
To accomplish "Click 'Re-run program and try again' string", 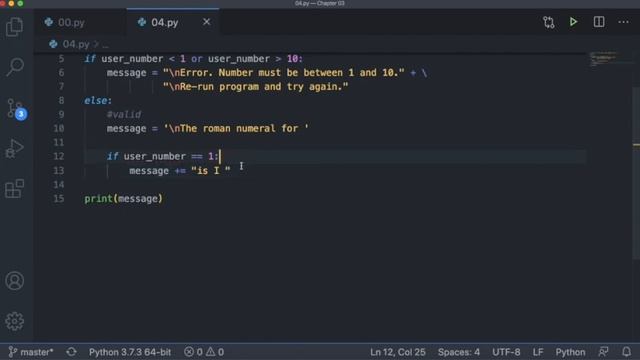I will coord(256,87).
